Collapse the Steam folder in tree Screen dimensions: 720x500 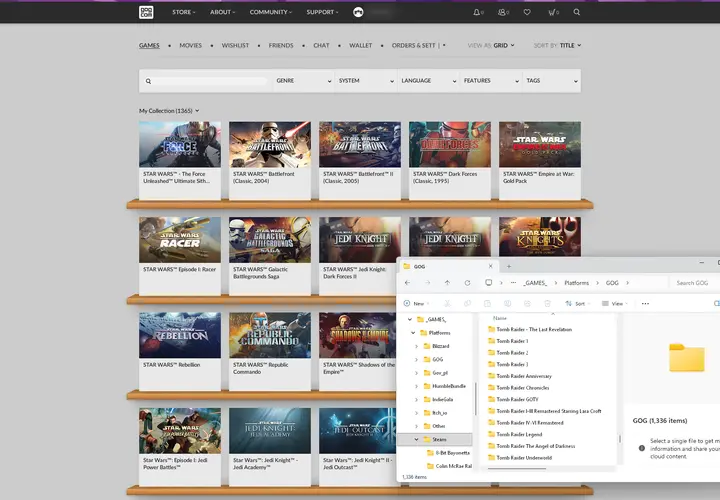pos(416,439)
